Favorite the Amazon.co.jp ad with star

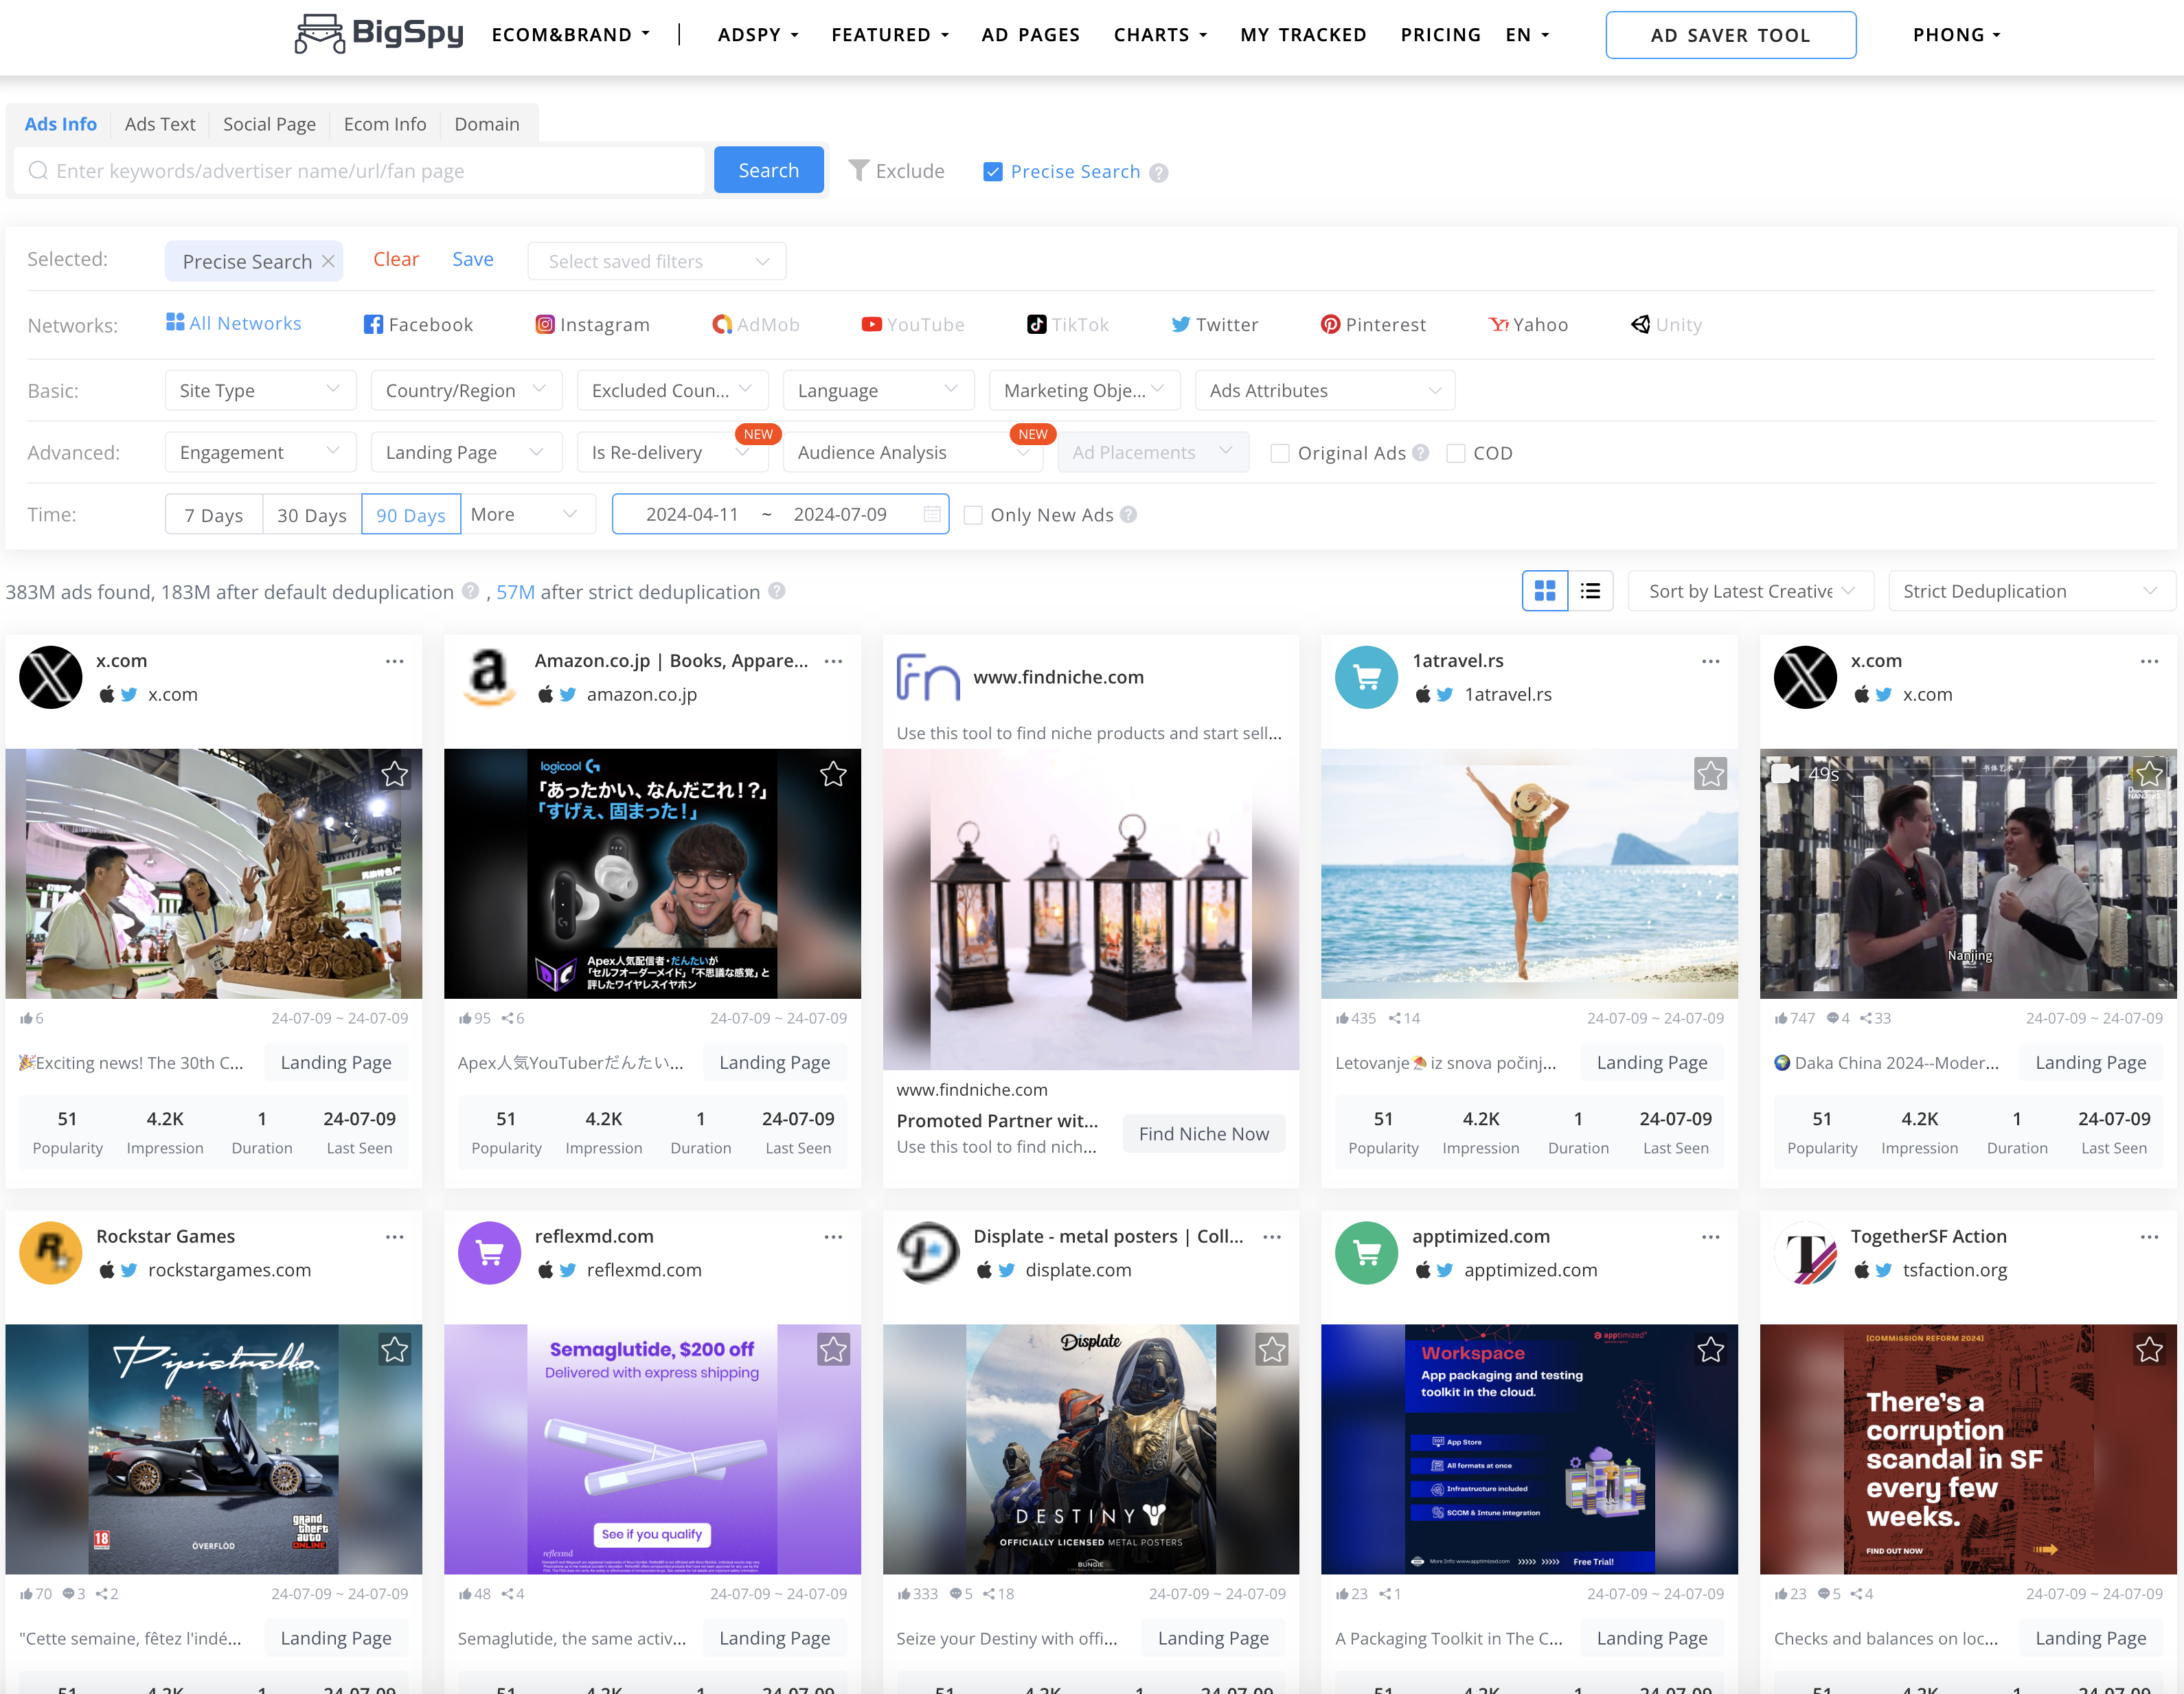pos(833,774)
